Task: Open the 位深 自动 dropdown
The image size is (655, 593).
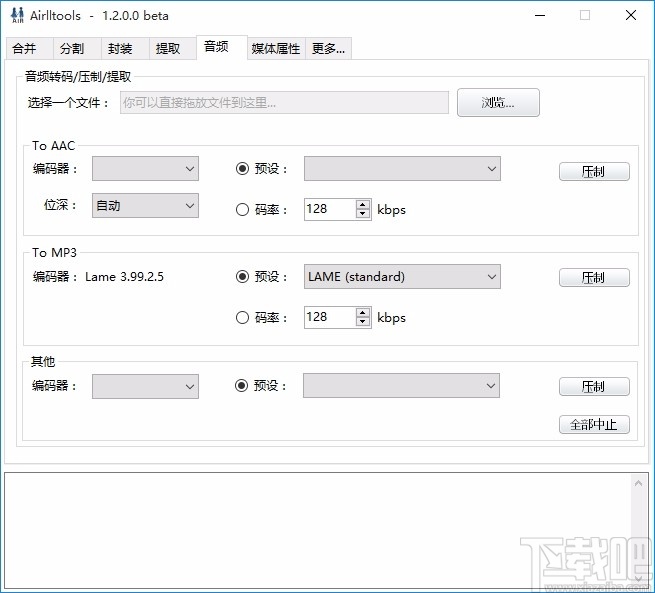Action: click(145, 205)
